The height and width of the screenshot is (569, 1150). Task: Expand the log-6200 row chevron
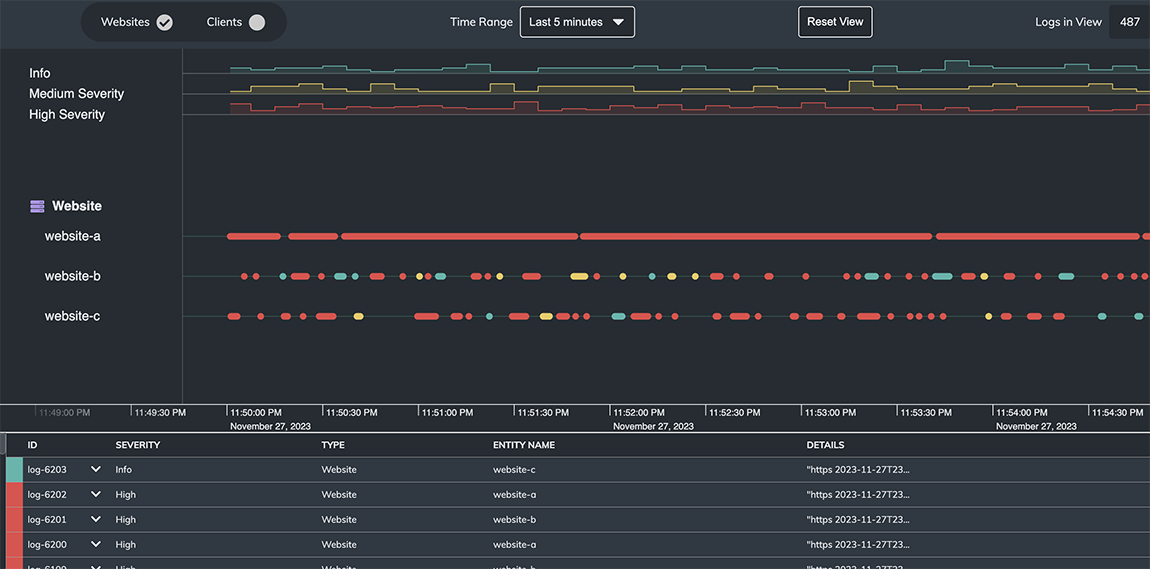pos(95,544)
